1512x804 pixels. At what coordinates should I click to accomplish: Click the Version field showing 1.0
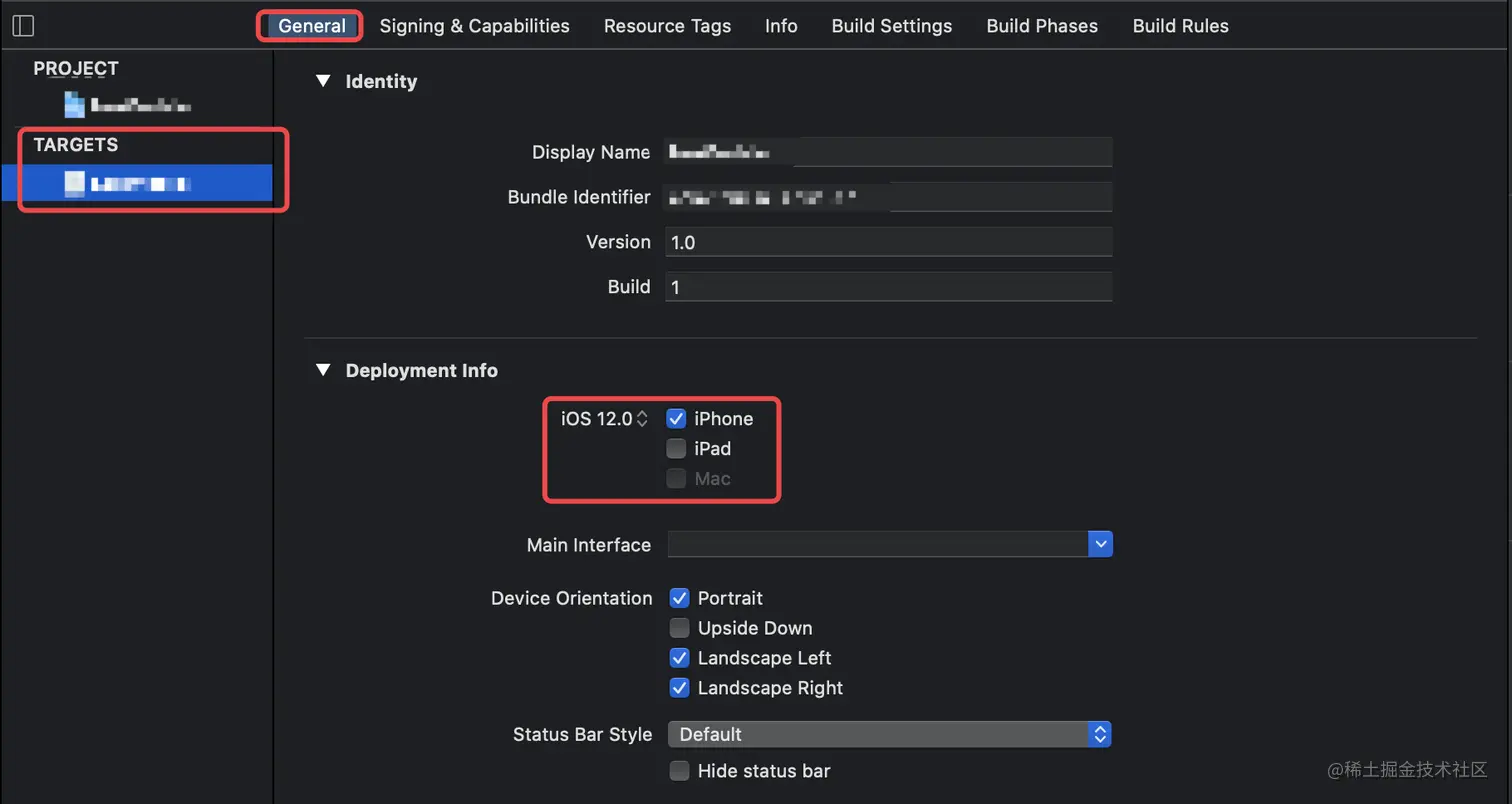pos(889,242)
